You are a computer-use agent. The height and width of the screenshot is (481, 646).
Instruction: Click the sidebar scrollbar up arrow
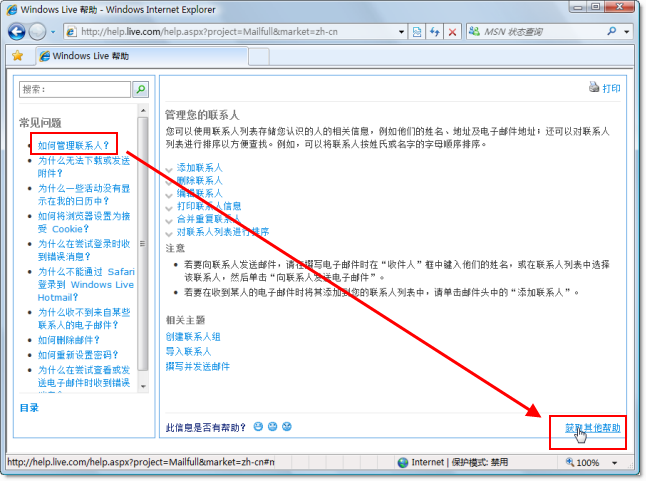[x=143, y=110]
